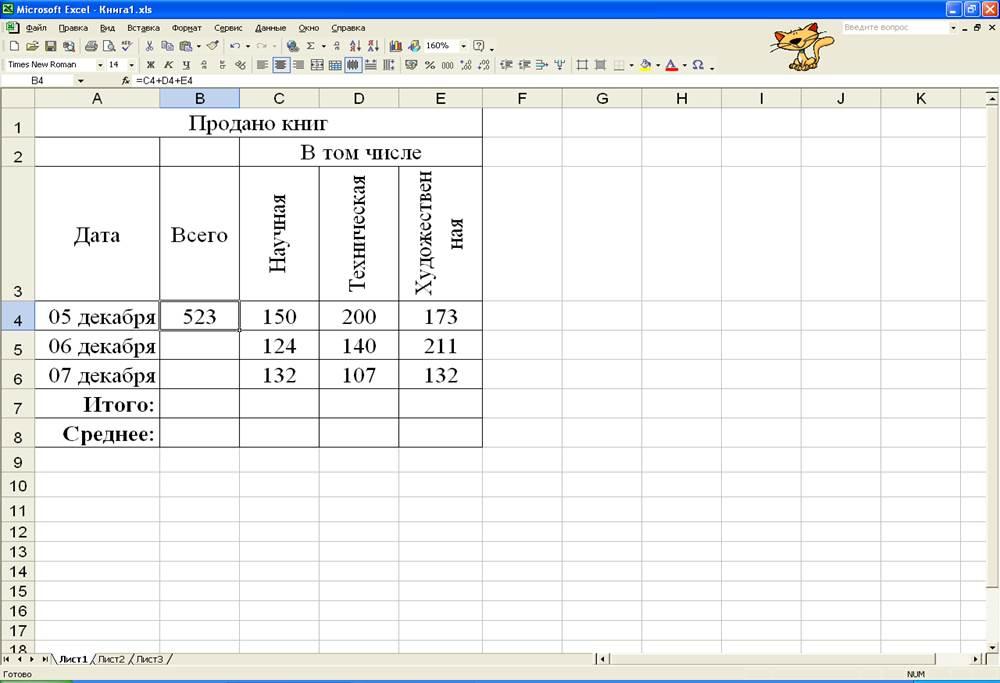Click the AutoSum sigma icon
This screenshot has width=1000, height=683.
point(310,46)
